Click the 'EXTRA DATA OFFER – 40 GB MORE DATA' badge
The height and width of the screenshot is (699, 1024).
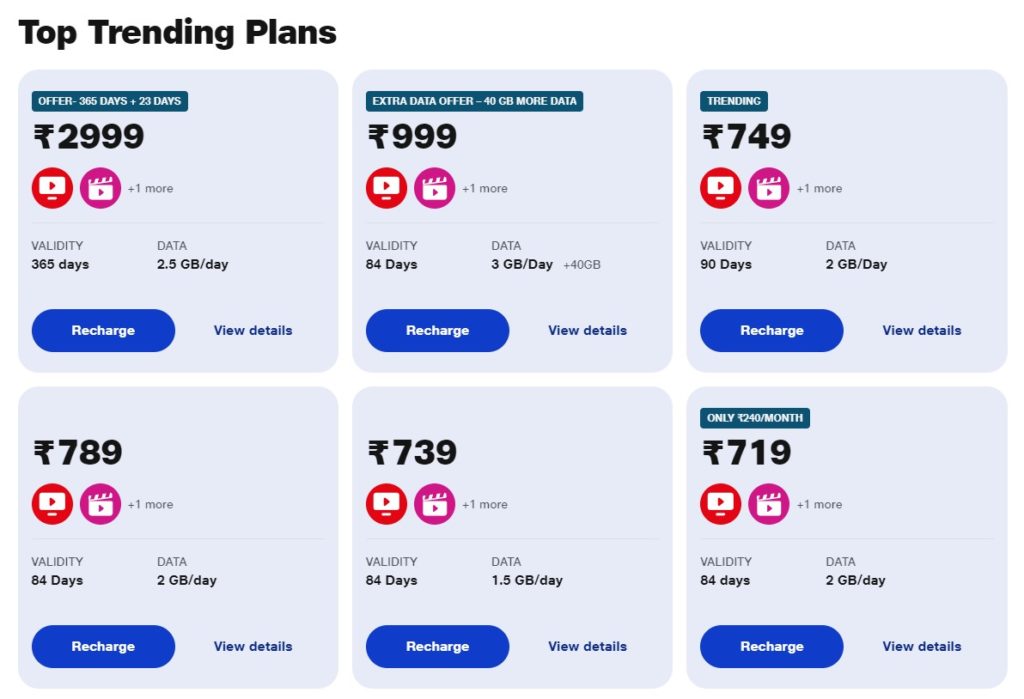coord(474,101)
